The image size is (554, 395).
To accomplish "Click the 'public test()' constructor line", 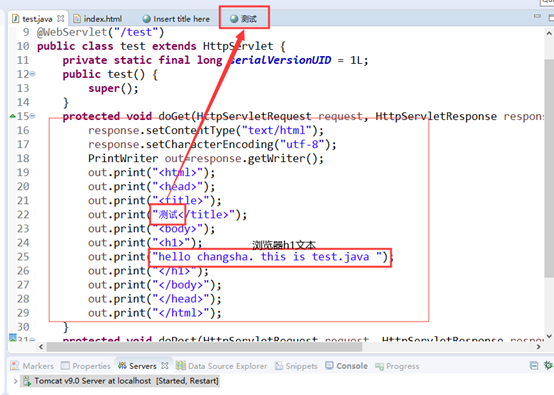I will (x=110, y=74).
